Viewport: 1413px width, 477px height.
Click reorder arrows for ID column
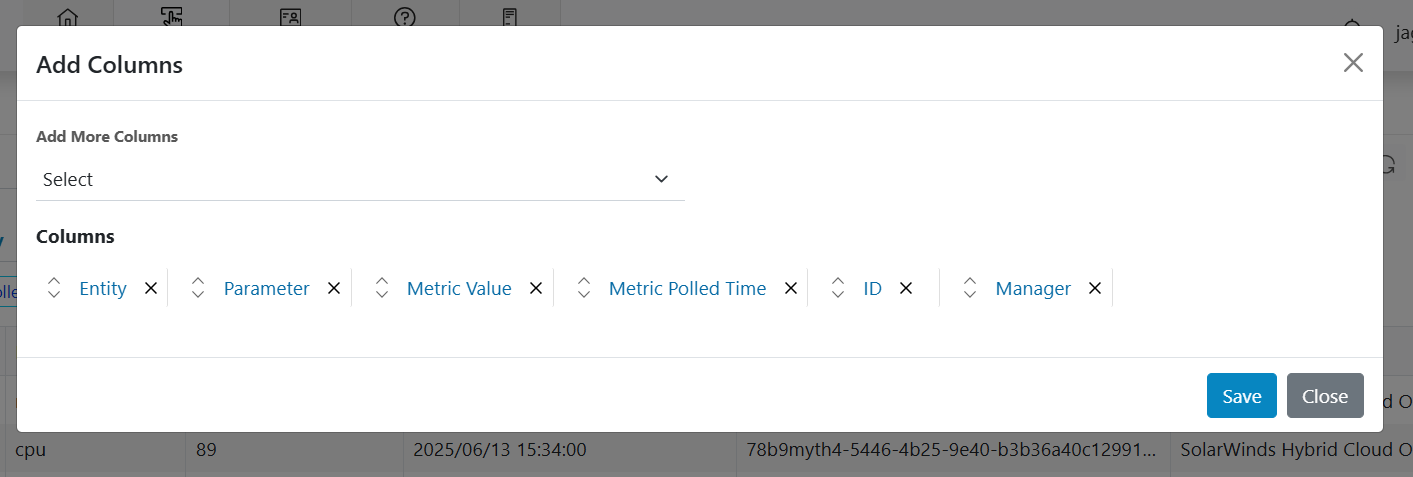[838, 288]
